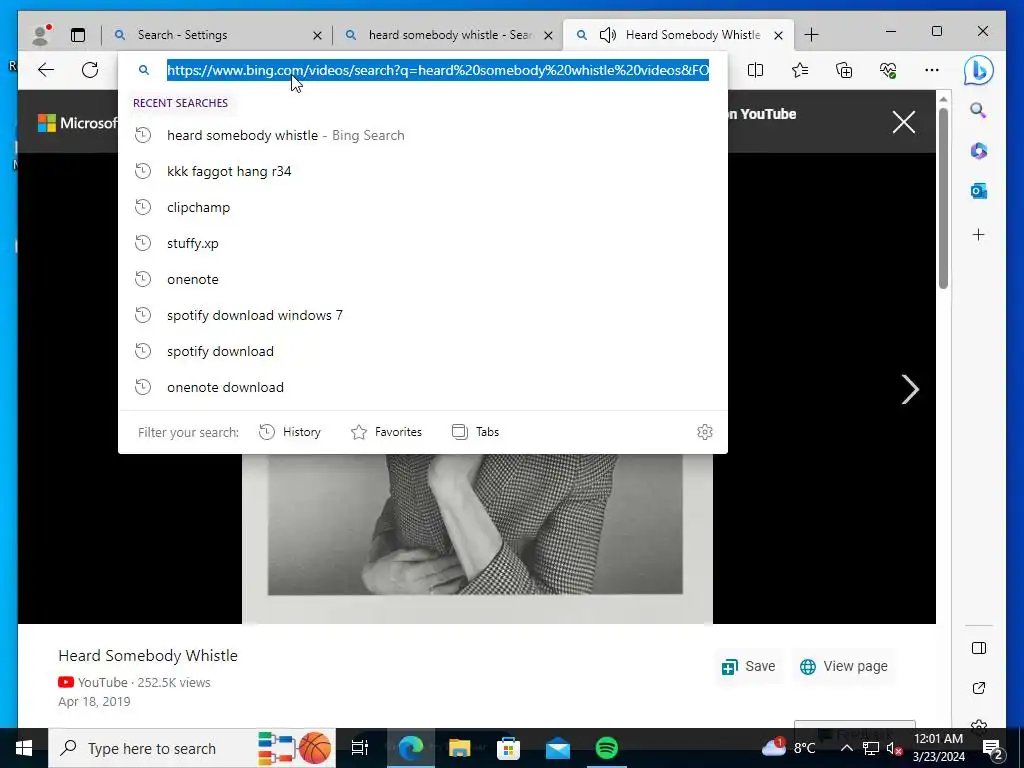Add app to sidebar with plus icon
The height and width of the screenshot is (768, 1024).
[x=978, y=234]
